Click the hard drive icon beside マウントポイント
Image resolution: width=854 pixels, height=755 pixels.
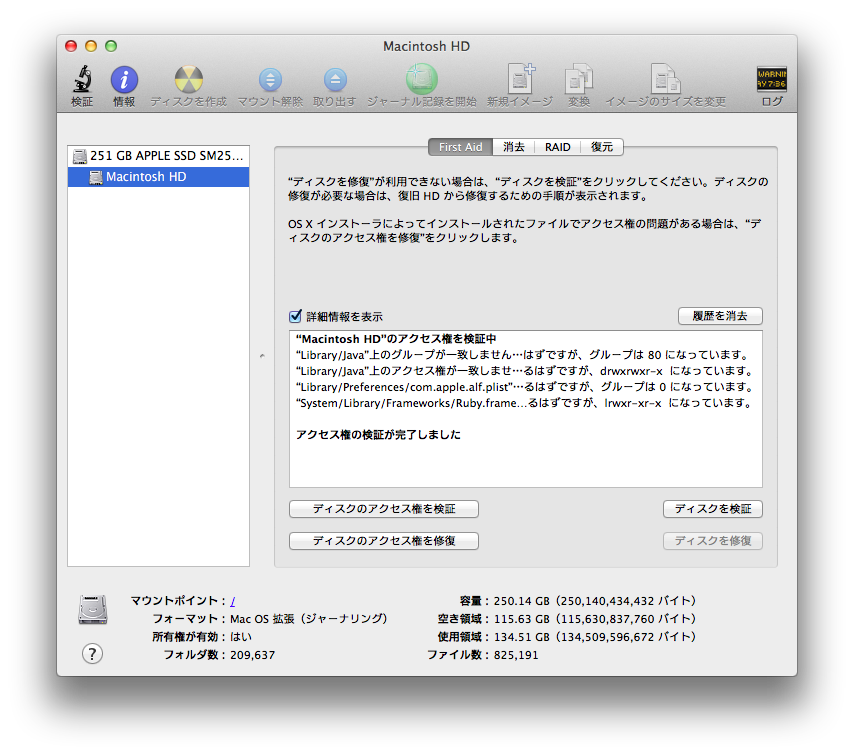93,609
